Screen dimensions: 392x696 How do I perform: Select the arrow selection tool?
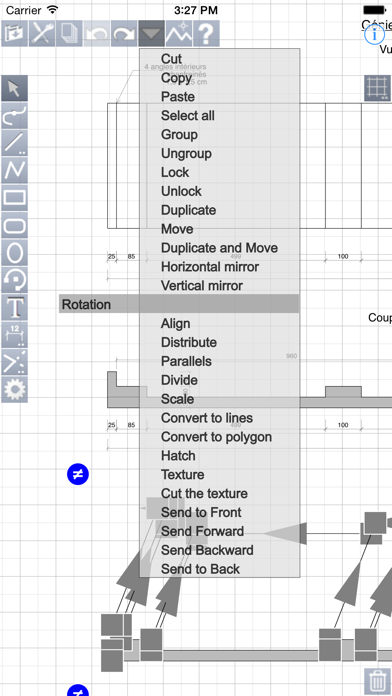pyautogui.click(x=15, y=88)
